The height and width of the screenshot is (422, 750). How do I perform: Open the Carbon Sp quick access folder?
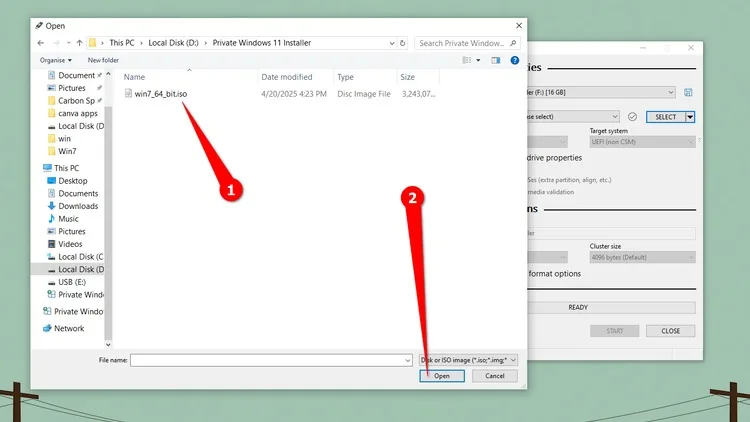[76, 101]
